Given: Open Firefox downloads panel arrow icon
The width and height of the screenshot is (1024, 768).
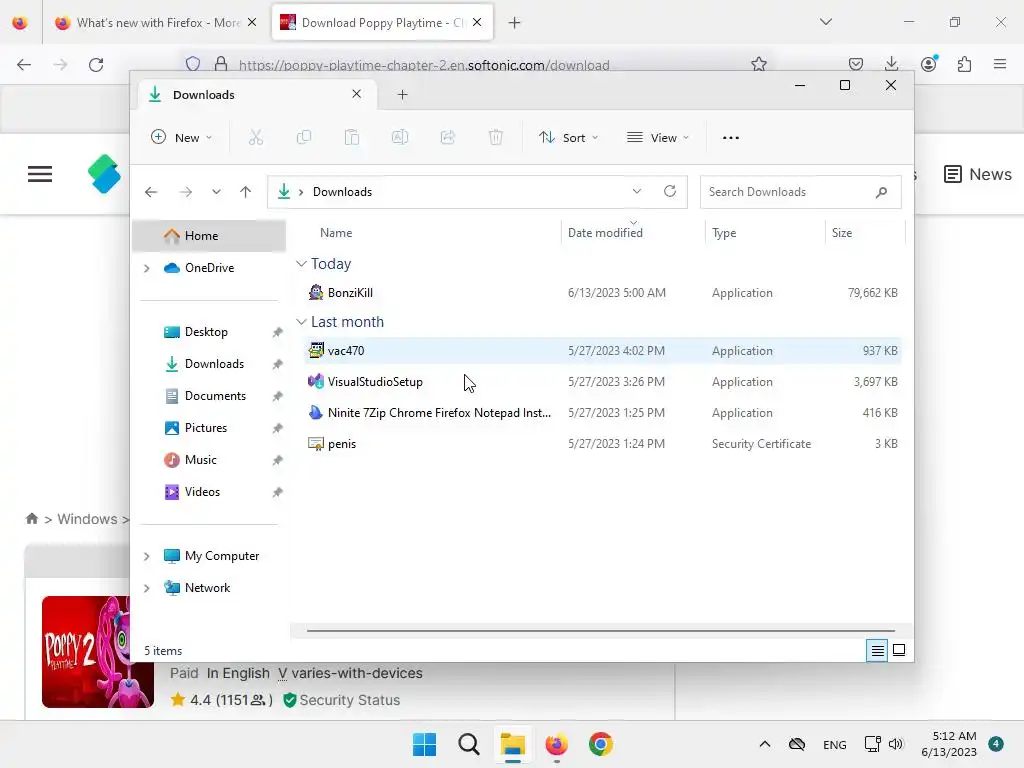Looking at the screenshot, I should coord(891,64).
